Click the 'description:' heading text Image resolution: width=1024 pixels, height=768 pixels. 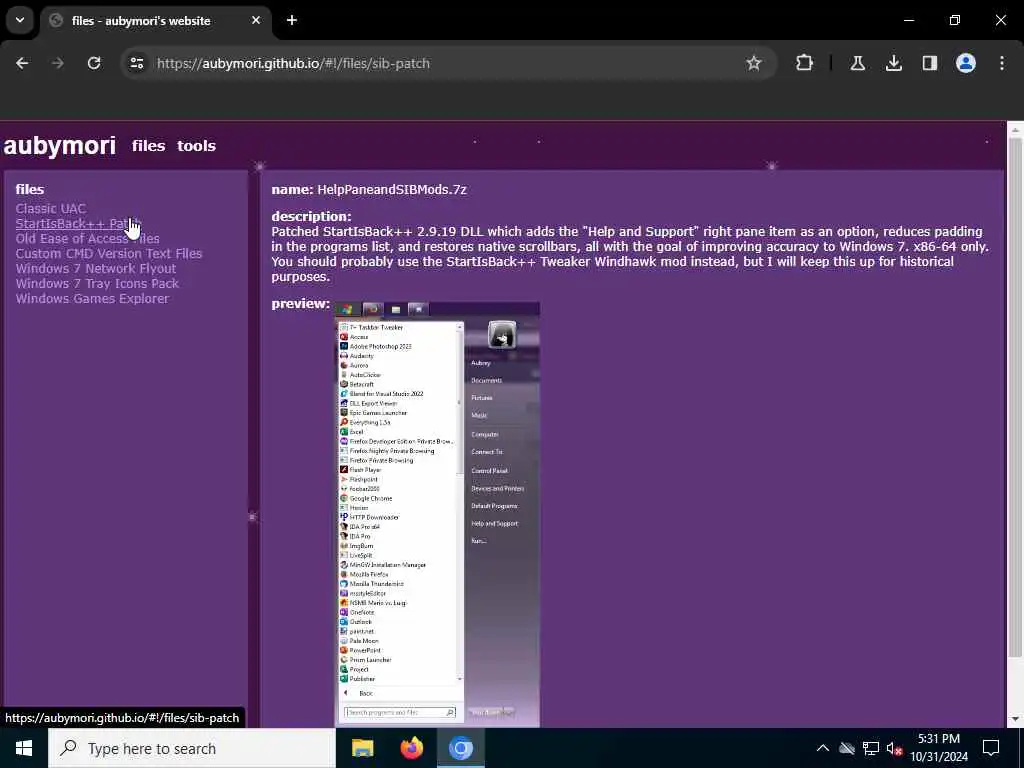tap(312, 216)
